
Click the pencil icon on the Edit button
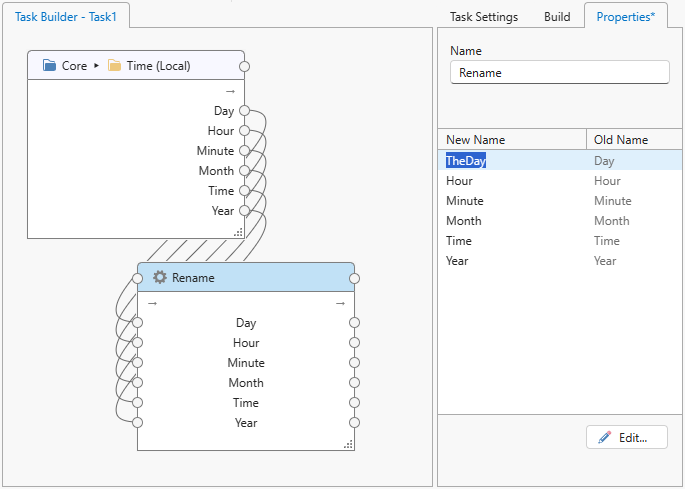pyautogui.click(x=604, y=437)
